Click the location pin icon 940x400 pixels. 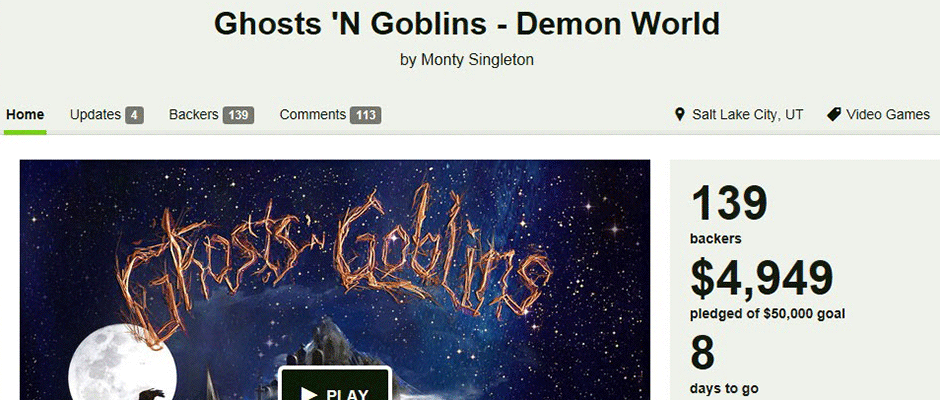pyautogui.click(x=679, y=114)
